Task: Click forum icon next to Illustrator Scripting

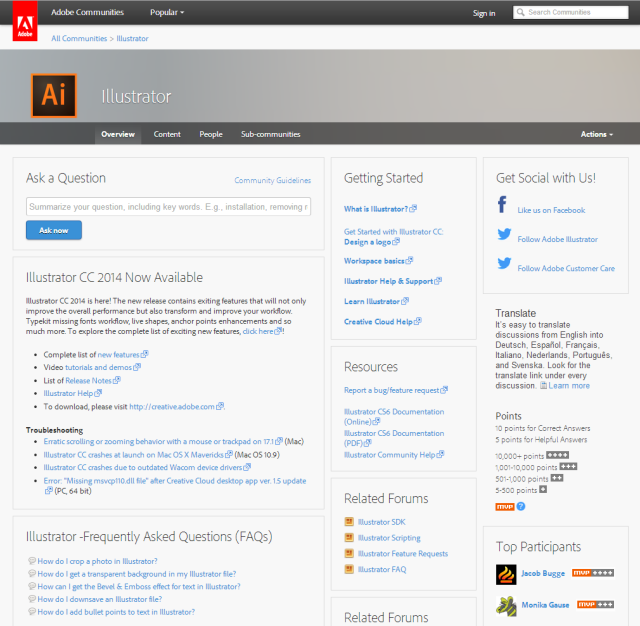Action: coord(349,537)
